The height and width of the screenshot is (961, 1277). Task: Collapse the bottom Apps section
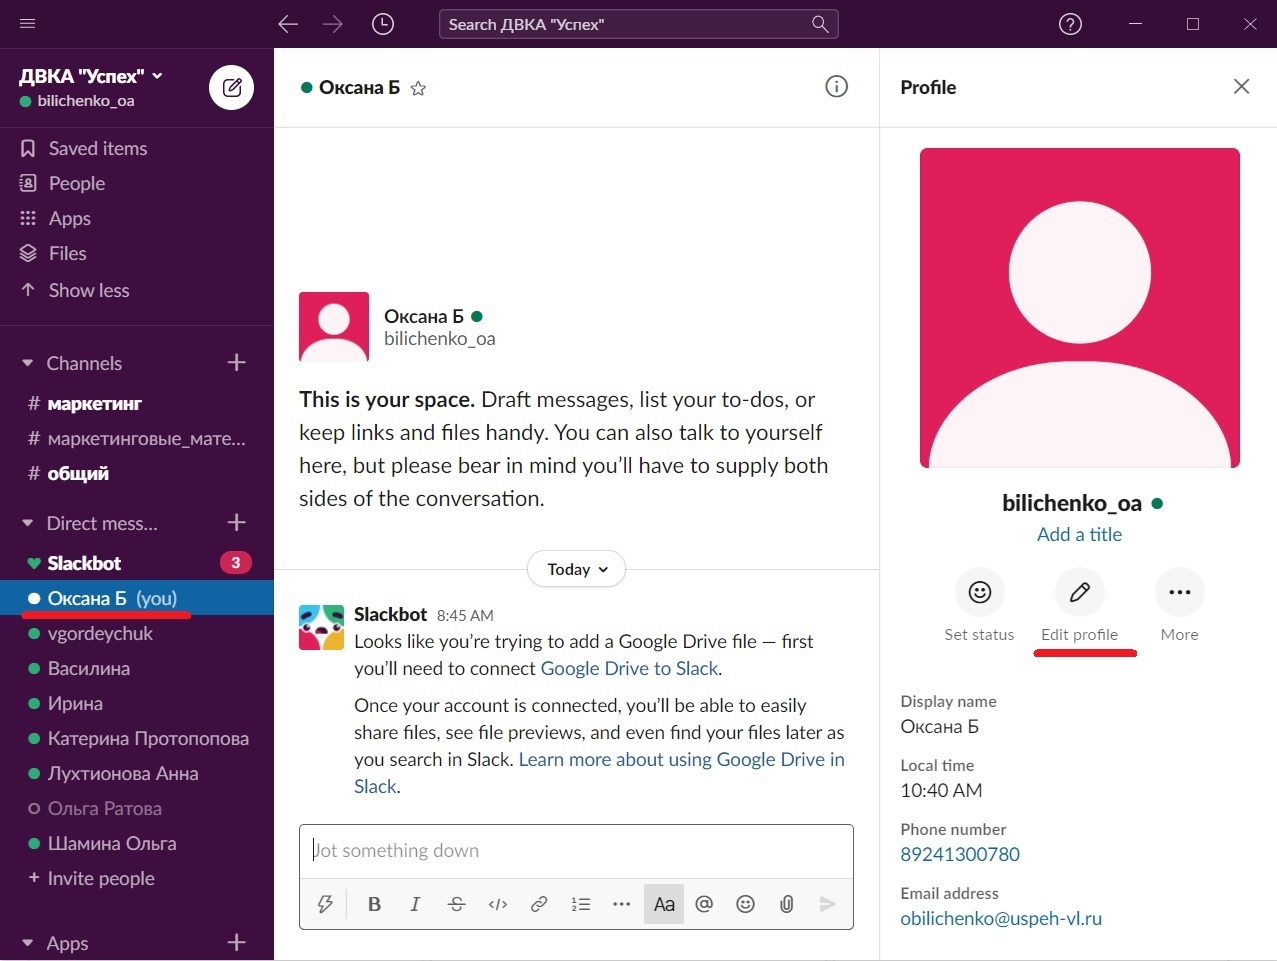coord(28,943)
